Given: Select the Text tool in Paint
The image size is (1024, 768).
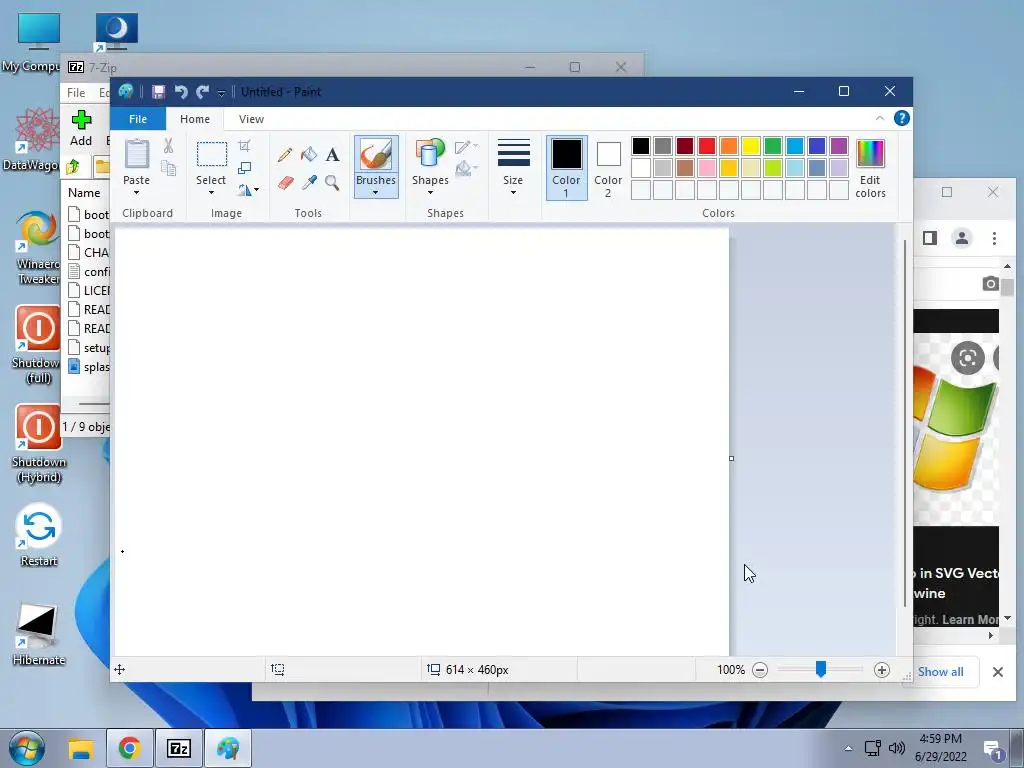Looking at the screenshot, I should [332, 155].
